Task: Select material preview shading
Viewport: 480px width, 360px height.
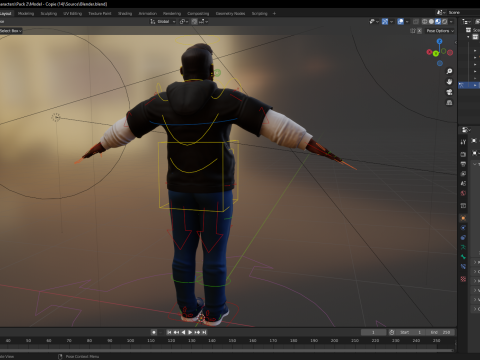Action: pos(438,22)
